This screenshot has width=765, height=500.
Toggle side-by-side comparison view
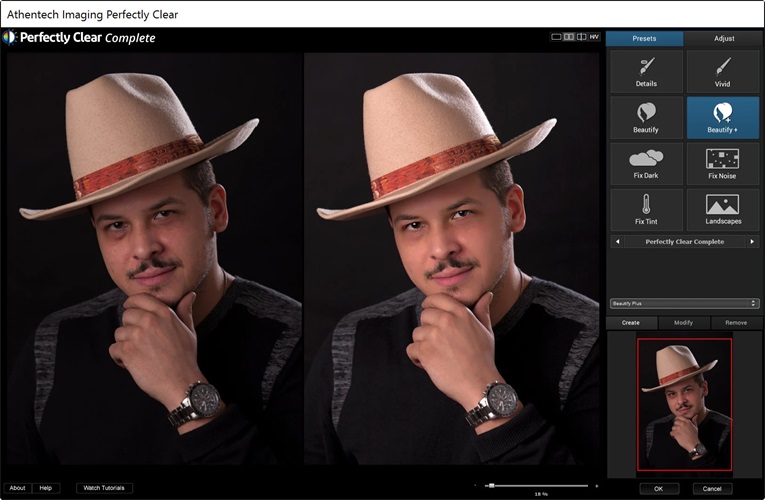(569, 37)
